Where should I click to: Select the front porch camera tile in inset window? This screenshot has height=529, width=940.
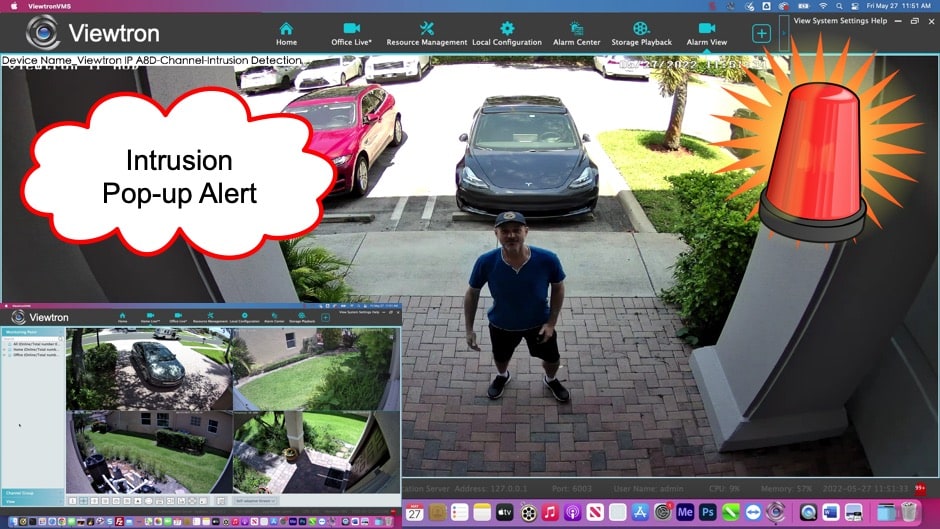point(316,452)
